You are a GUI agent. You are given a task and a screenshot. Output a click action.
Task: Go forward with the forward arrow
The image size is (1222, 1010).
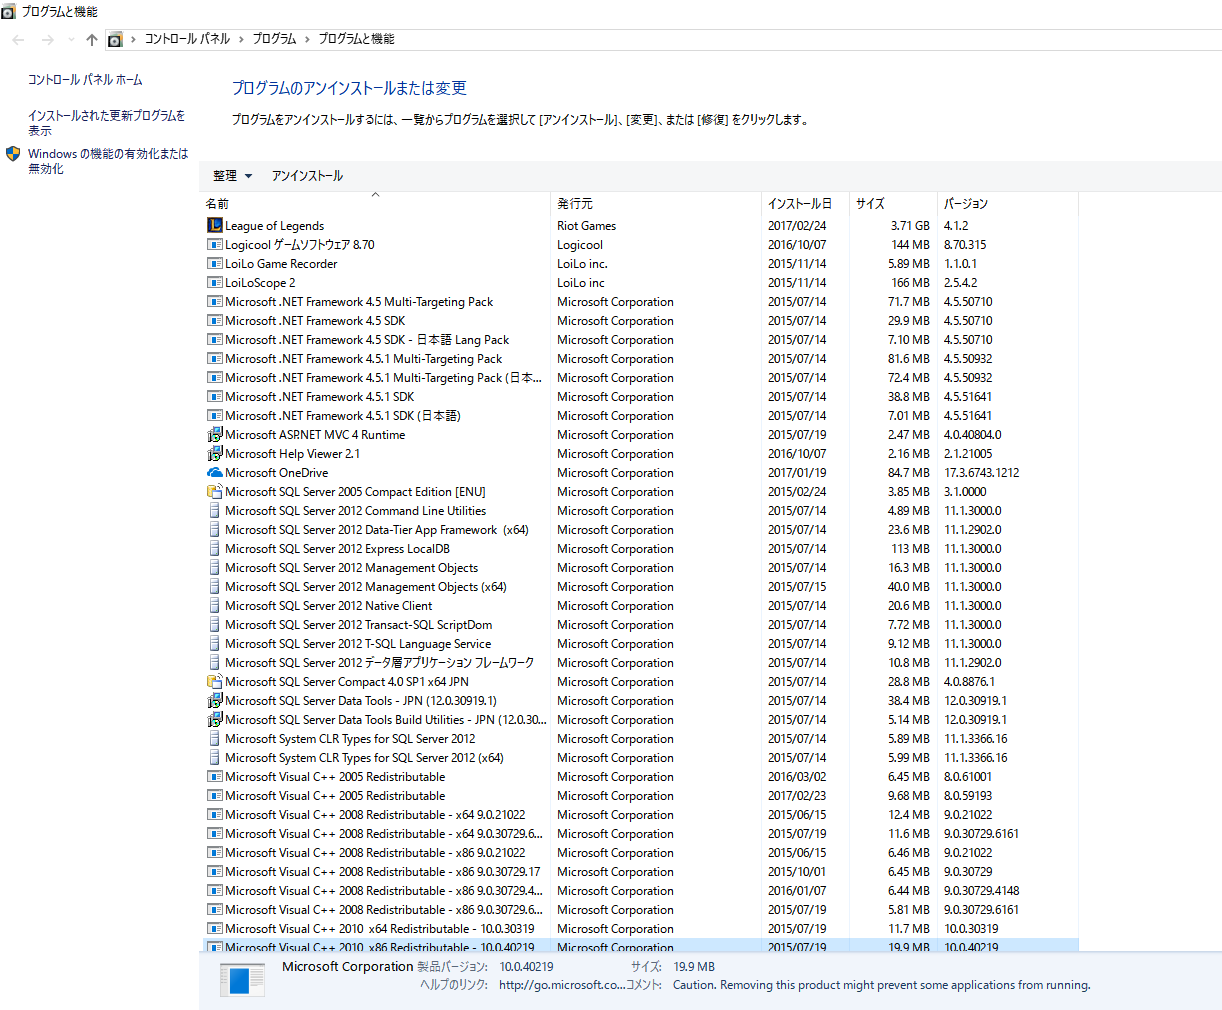[x=47, y=39]
